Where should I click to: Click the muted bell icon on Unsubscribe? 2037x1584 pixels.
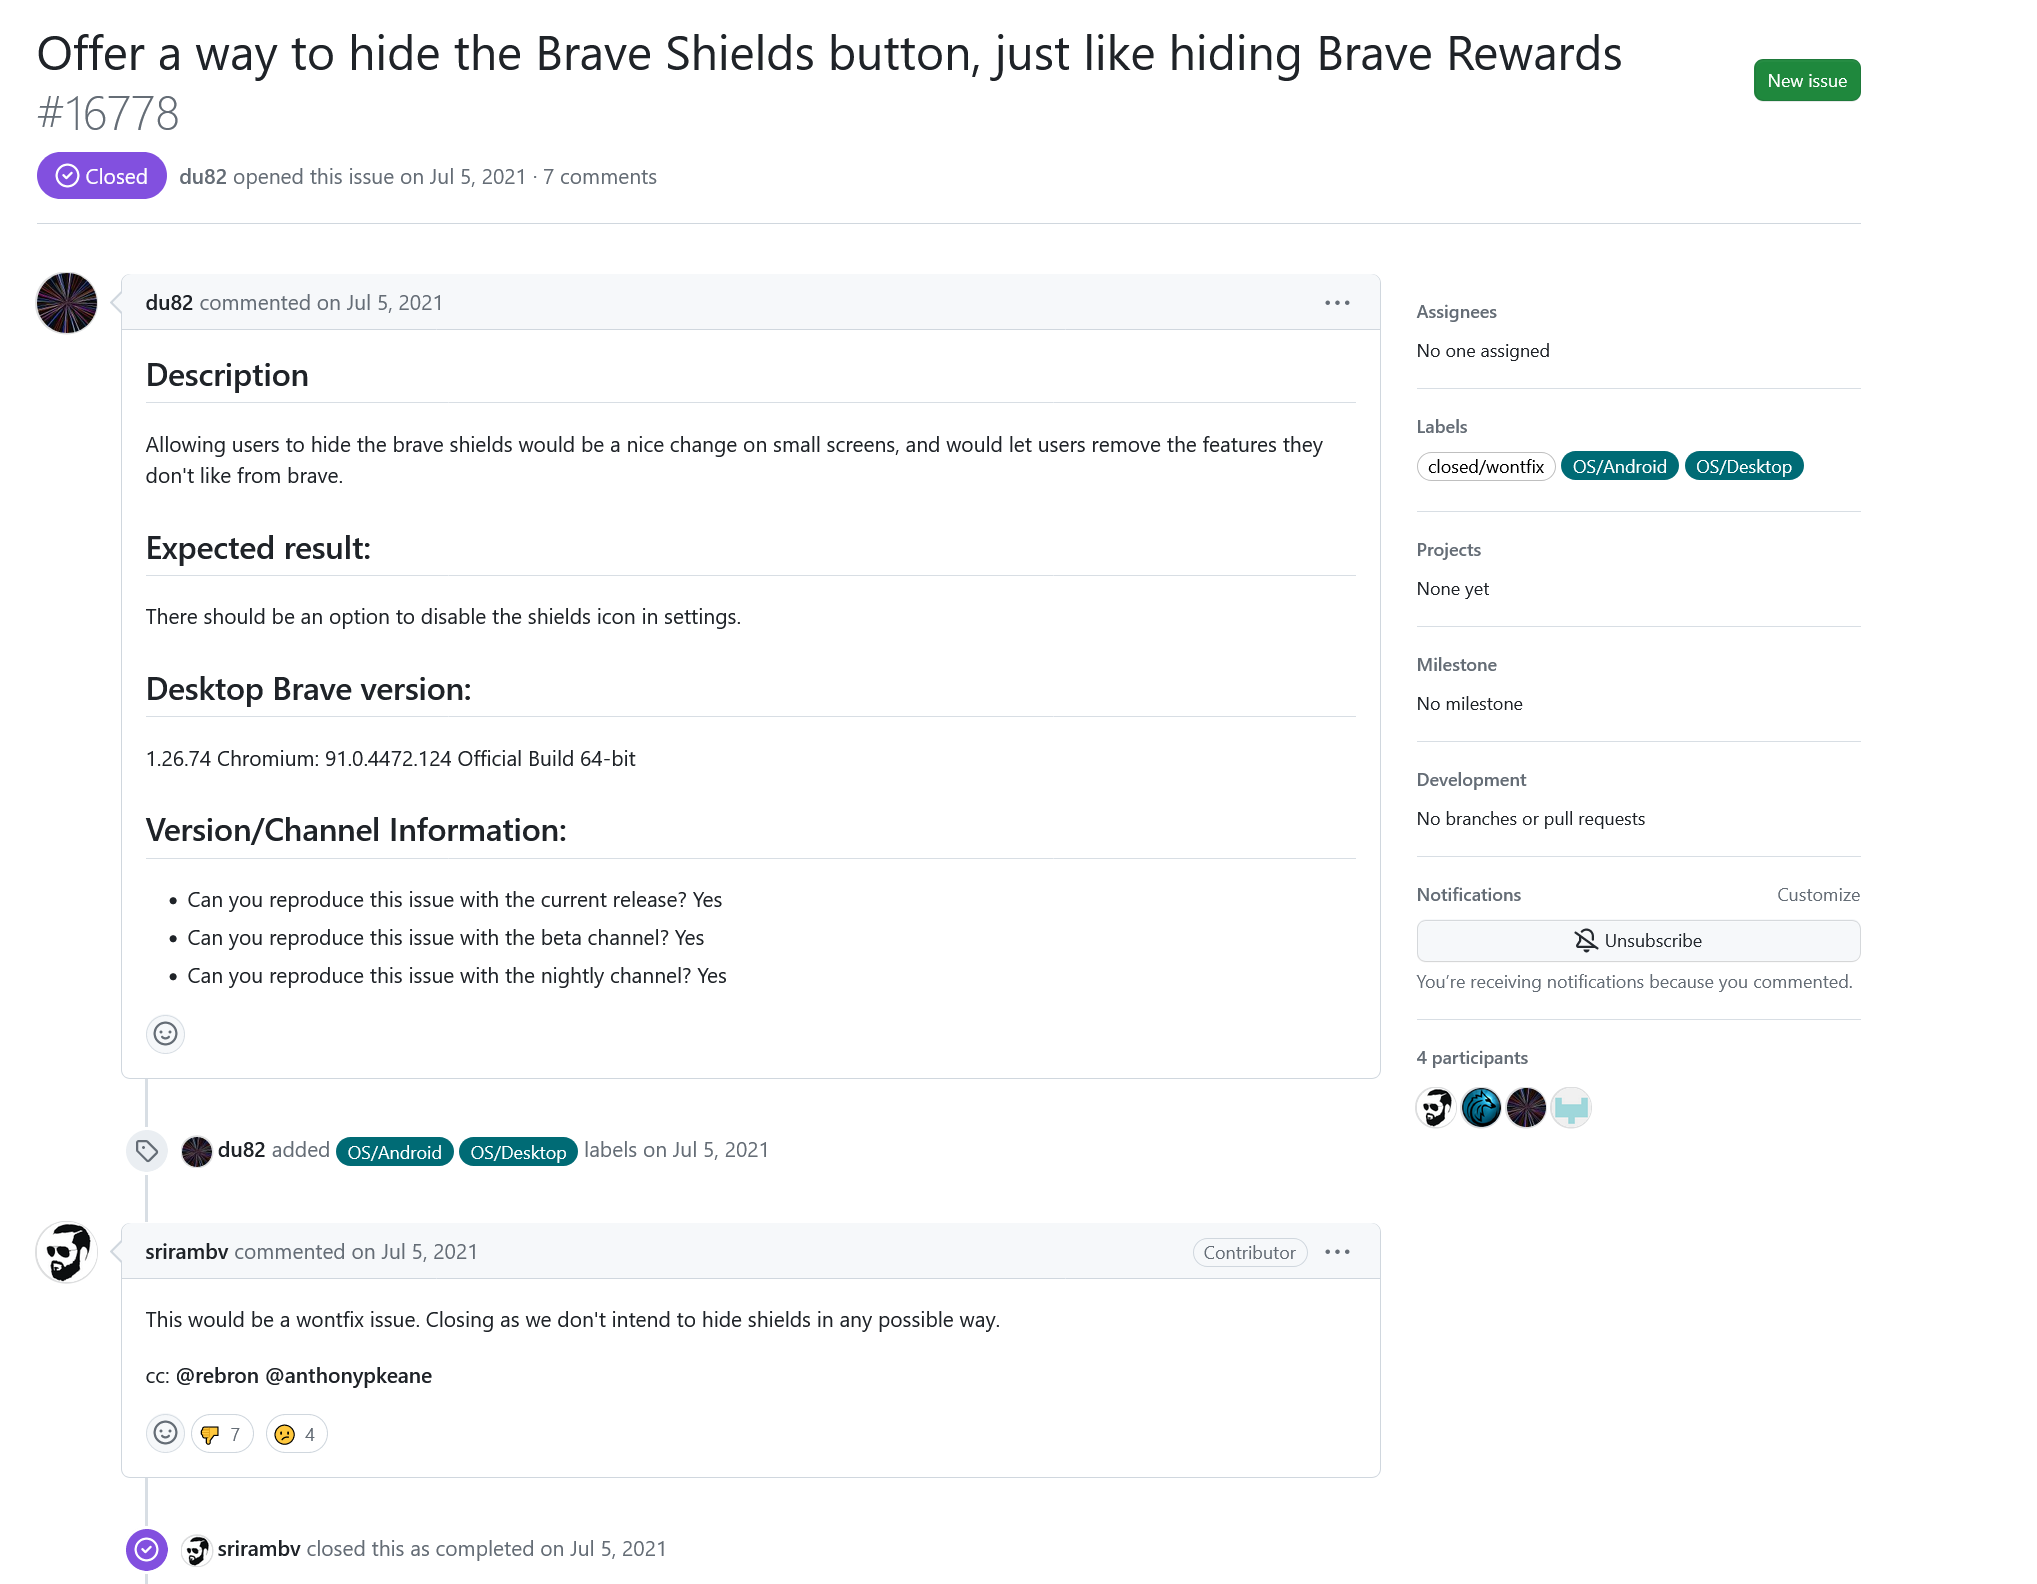(x=1585, y=940)
